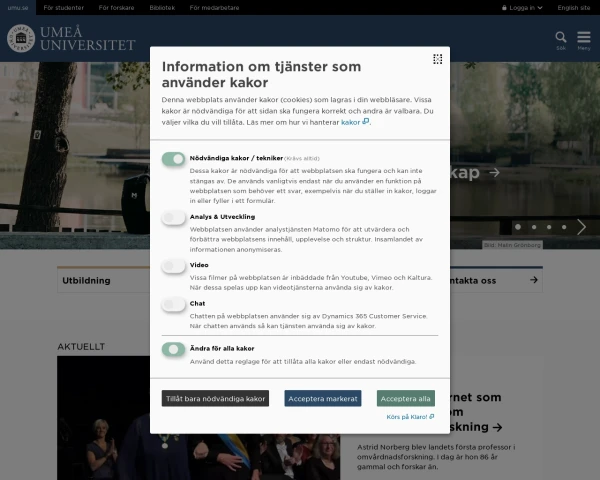Open the umu.se top tab

(x=18, y=8)
